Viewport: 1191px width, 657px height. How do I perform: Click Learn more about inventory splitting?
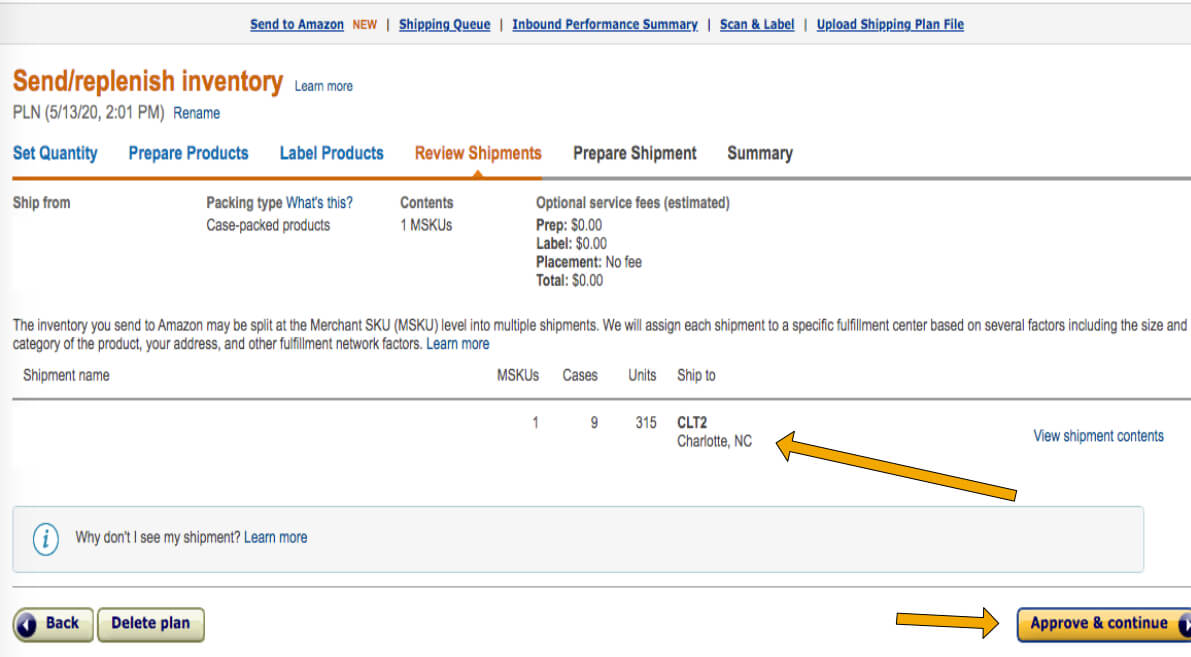tap(457, 343)
